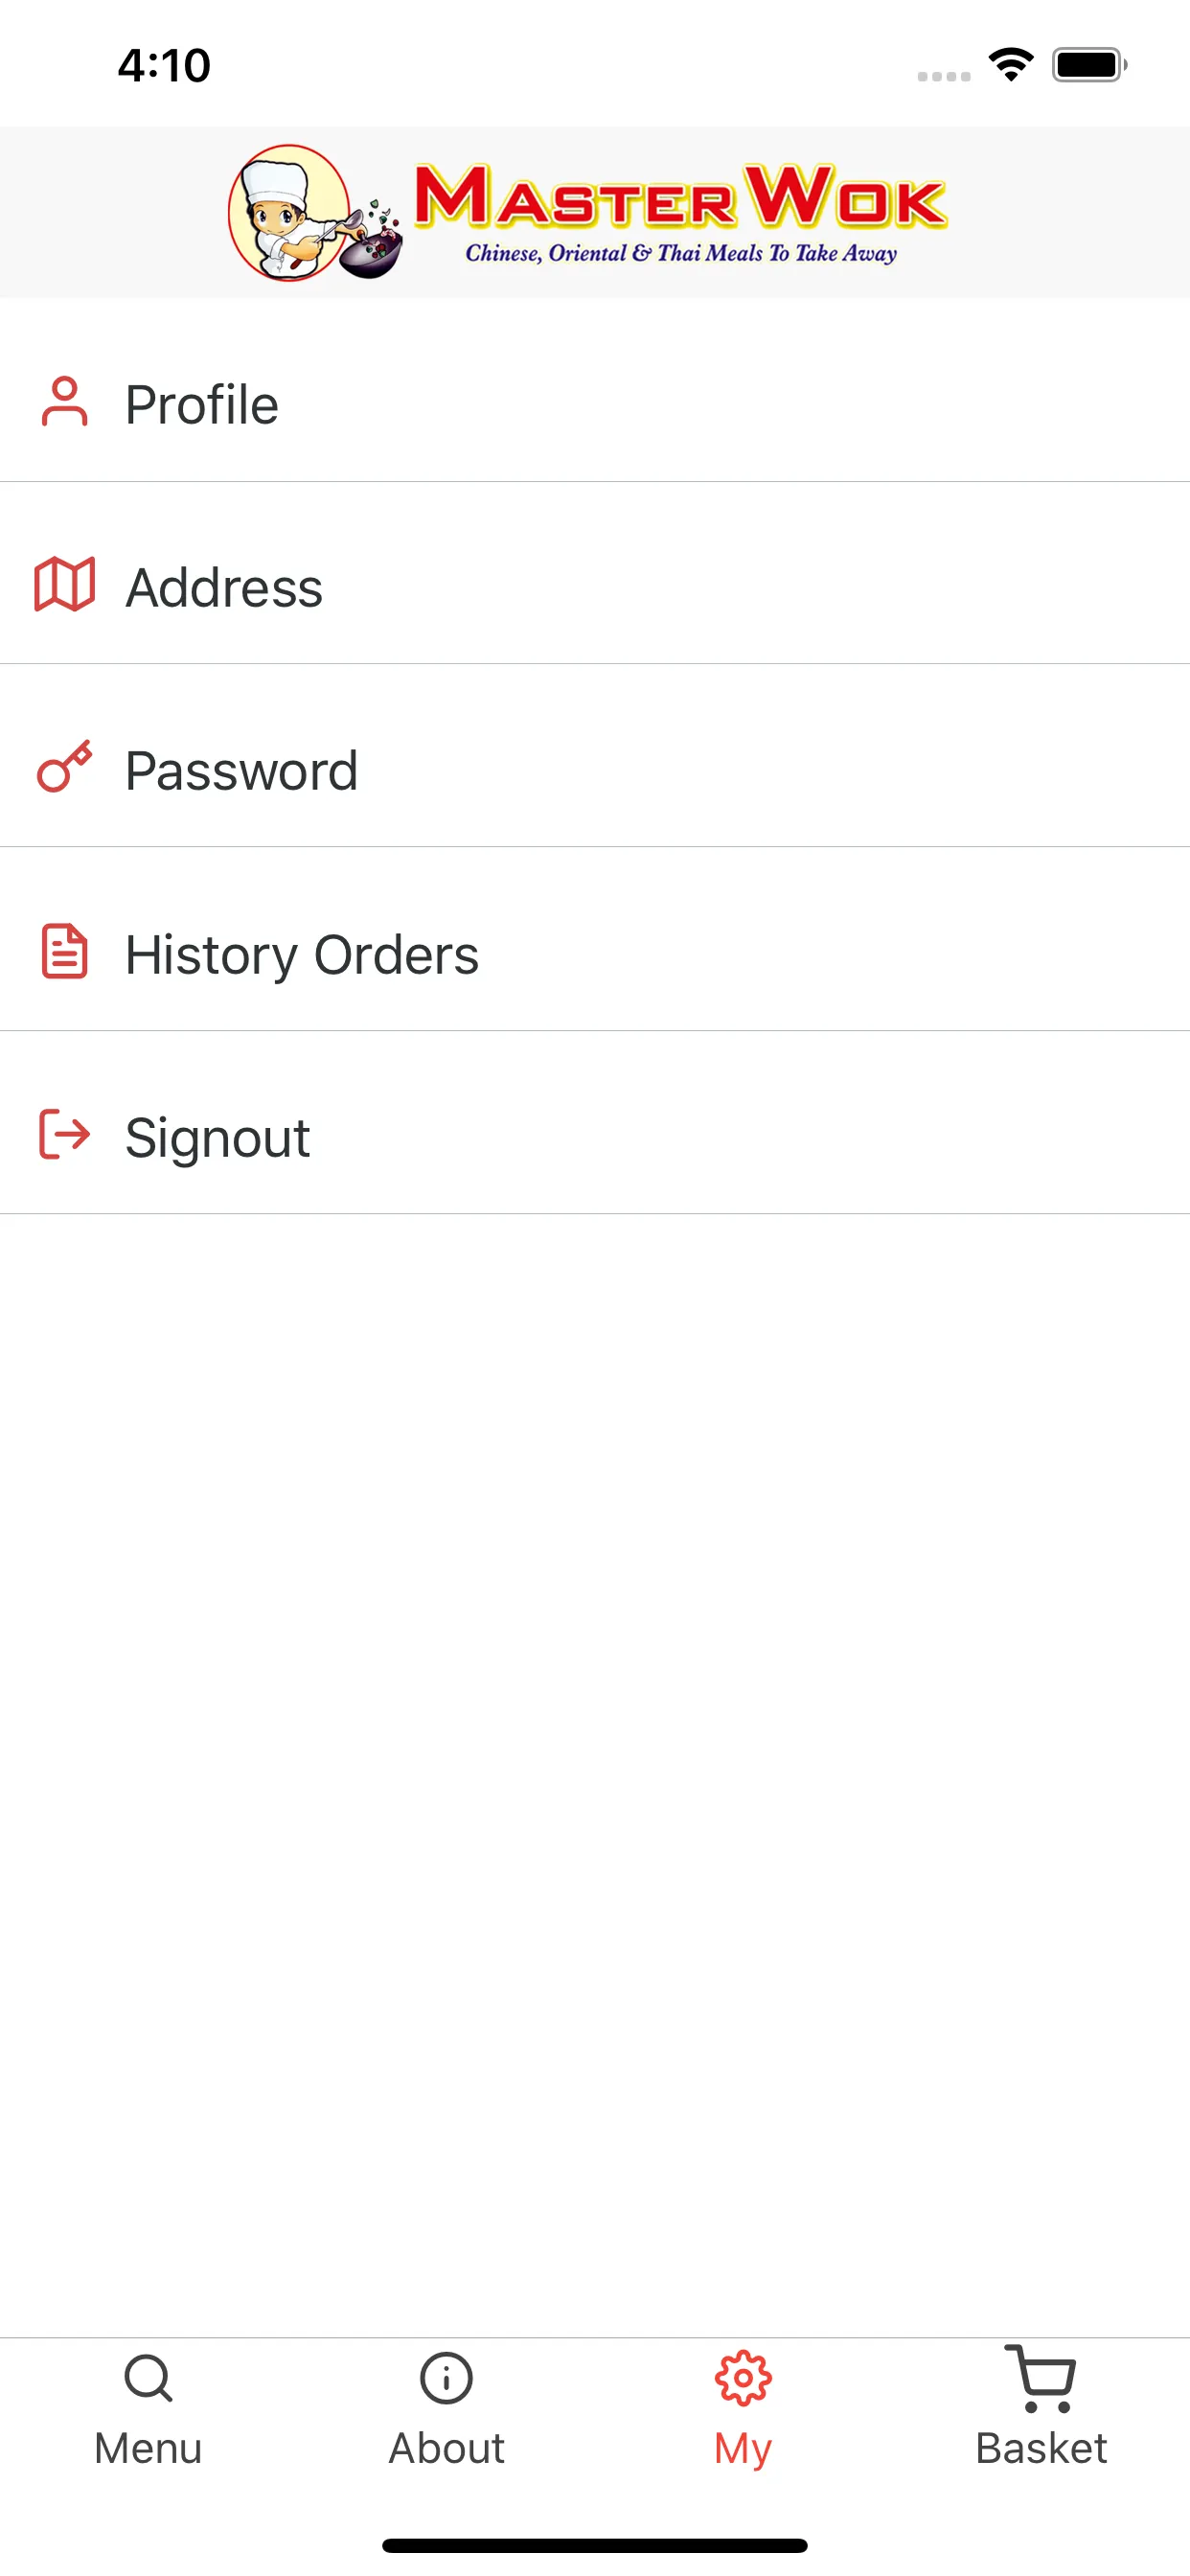Screen dimensions: 1190x2576
Task: Tap the History Orders document icon
Action: [64, 951]
